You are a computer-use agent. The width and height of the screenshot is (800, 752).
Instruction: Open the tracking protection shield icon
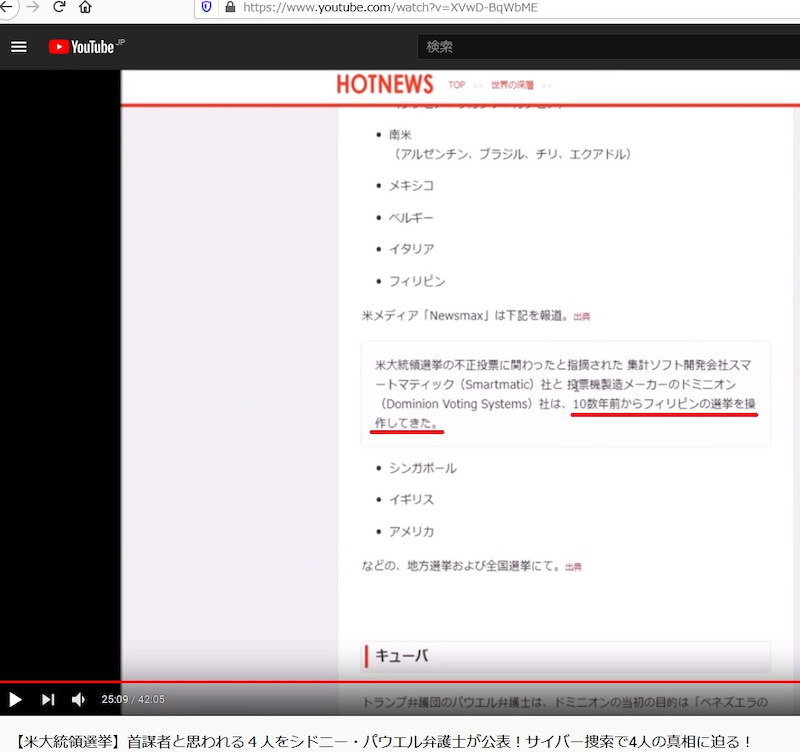click(207, 7)
